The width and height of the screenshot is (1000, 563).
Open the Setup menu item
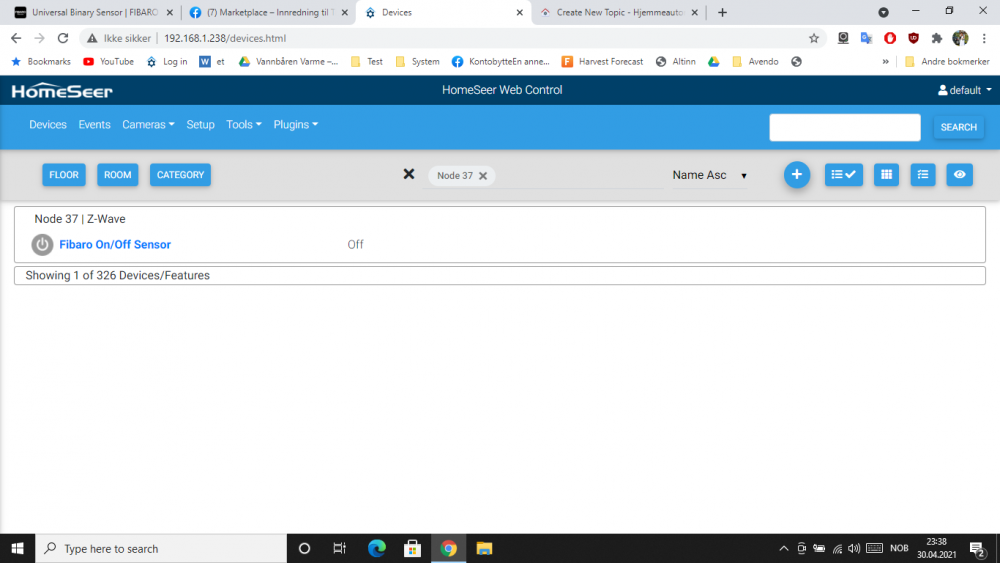(x=200, y=125)
